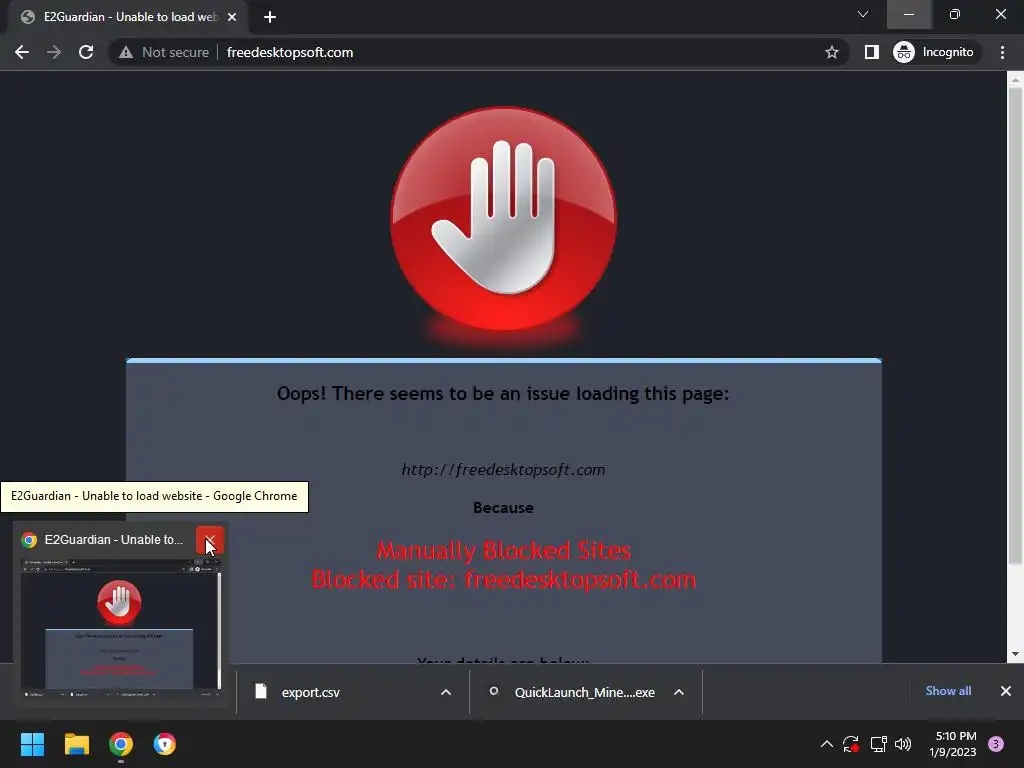The height and width of the screenshot is (768, 1024).
Task: Close the E2Guardian tab
Action: pos(232,17)
